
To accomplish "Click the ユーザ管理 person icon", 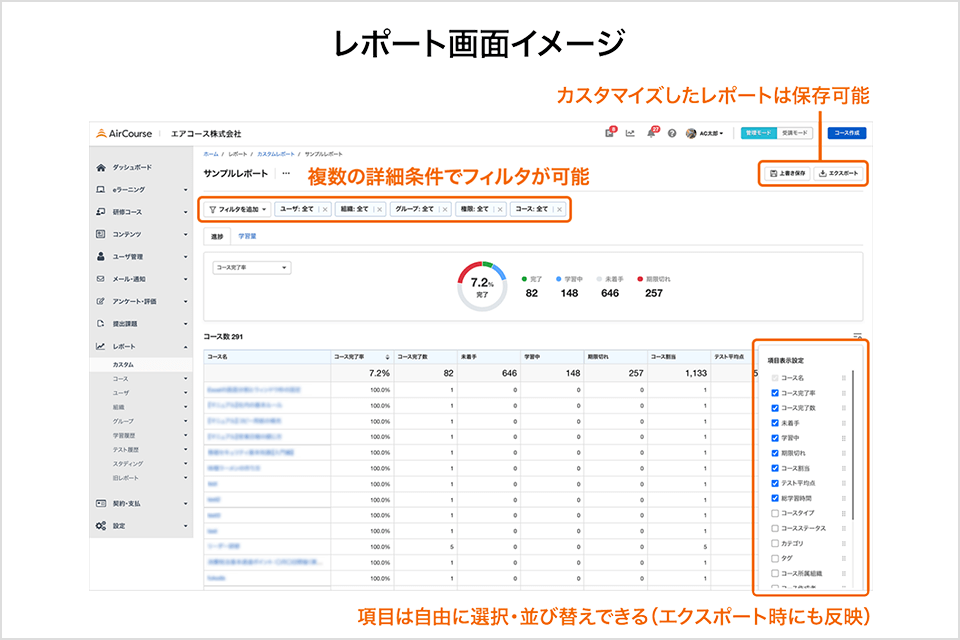I will pyautogui.click(x=101, y=257).
